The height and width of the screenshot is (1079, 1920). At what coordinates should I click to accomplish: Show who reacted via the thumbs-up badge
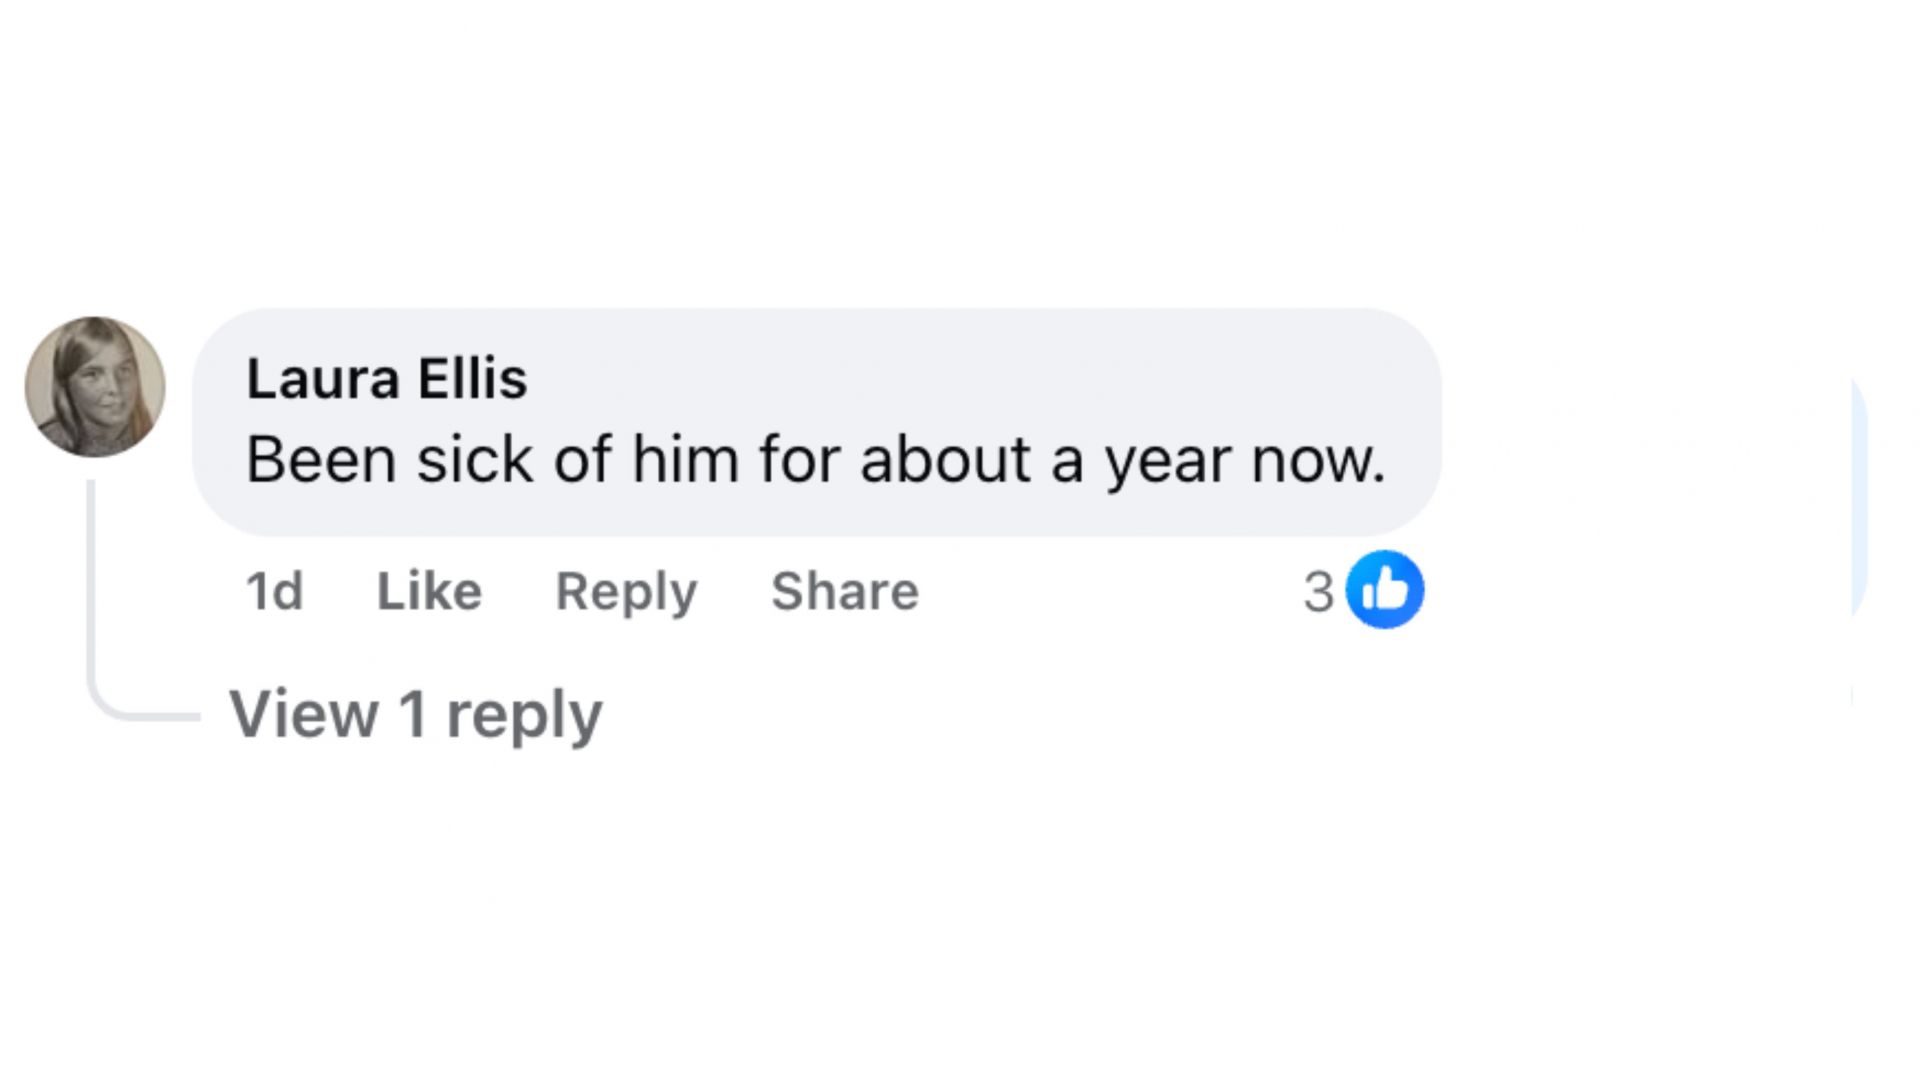(1384, 589)
